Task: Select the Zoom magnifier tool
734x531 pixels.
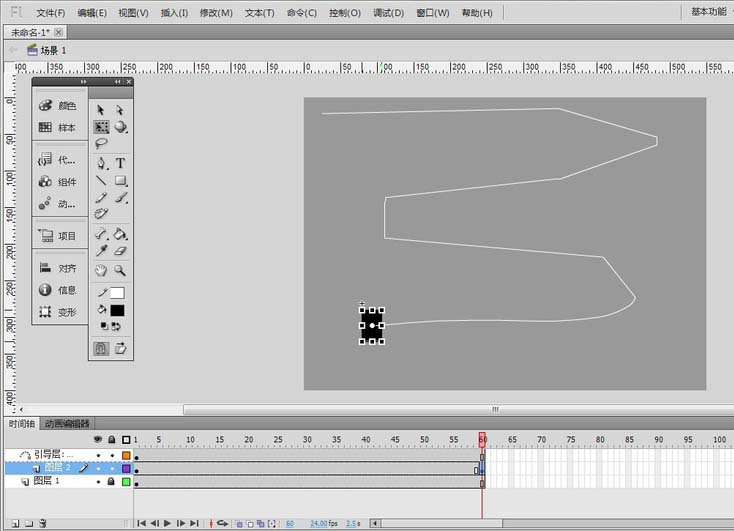Action: tap(120, 270)
